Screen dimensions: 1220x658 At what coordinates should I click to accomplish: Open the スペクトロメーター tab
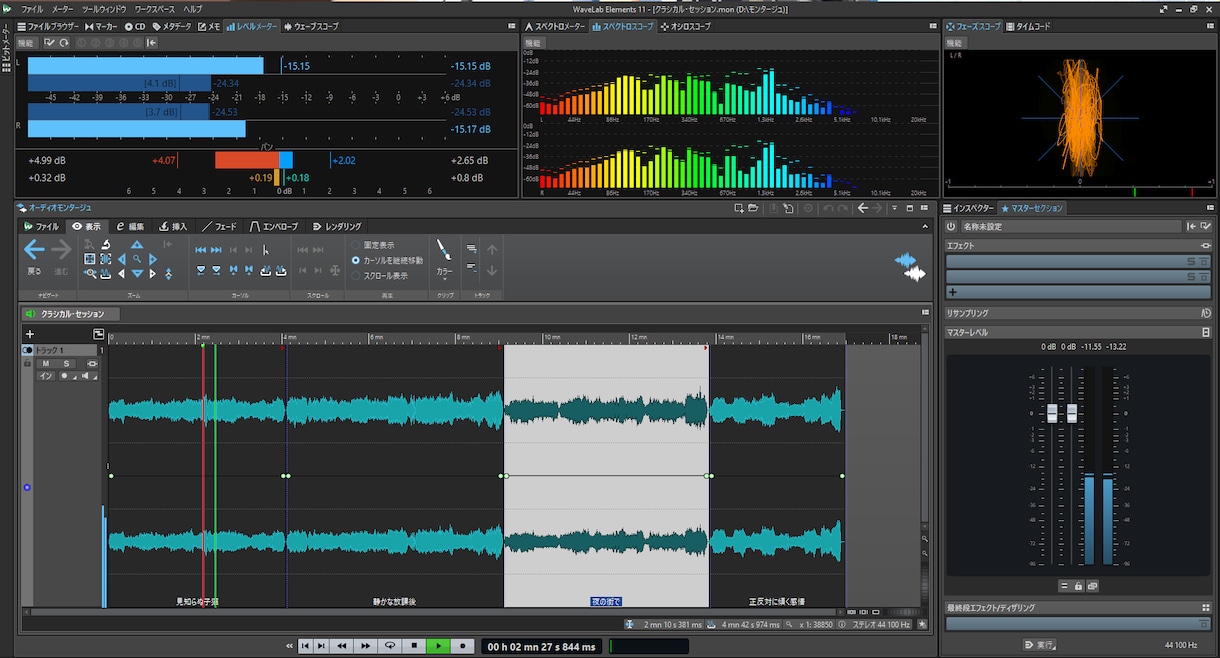(555, 26)
